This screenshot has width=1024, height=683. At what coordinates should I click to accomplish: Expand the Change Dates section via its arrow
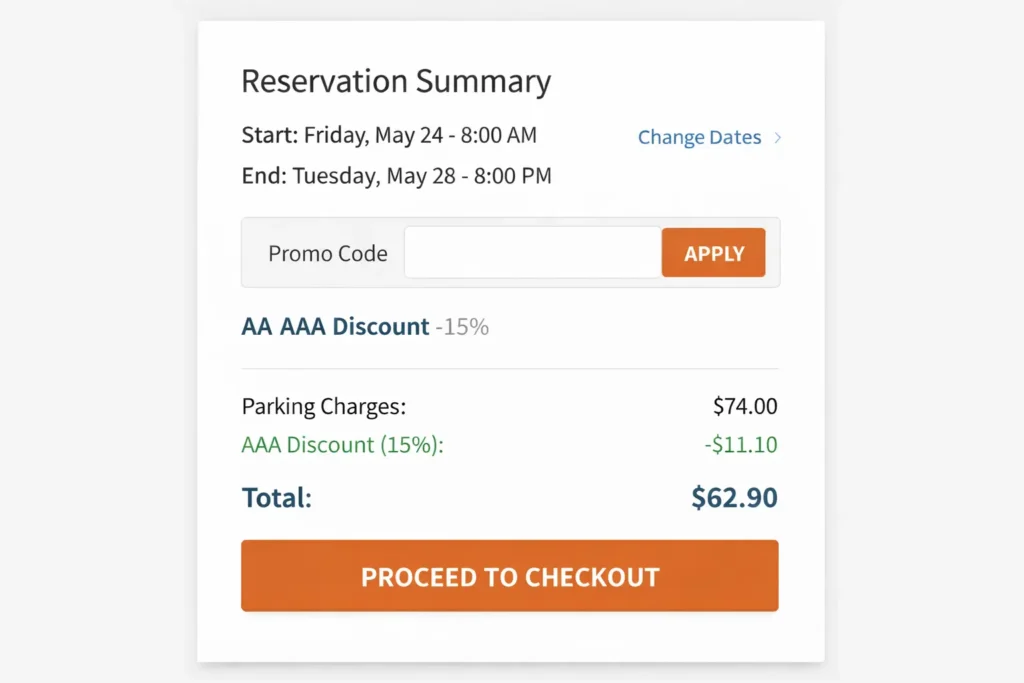tap(778, 137)
